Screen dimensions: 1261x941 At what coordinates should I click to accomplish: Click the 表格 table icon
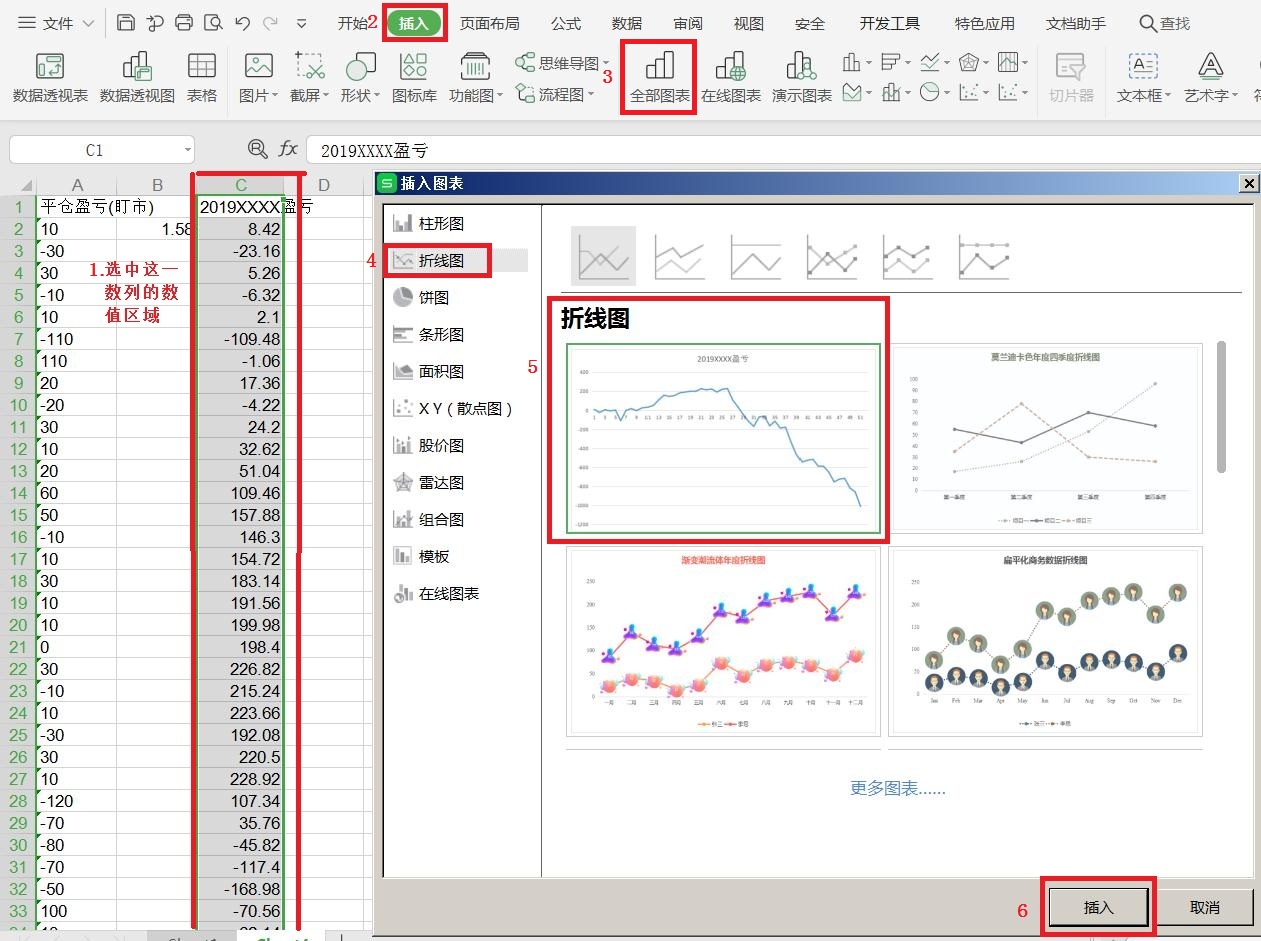coord(202,78)
